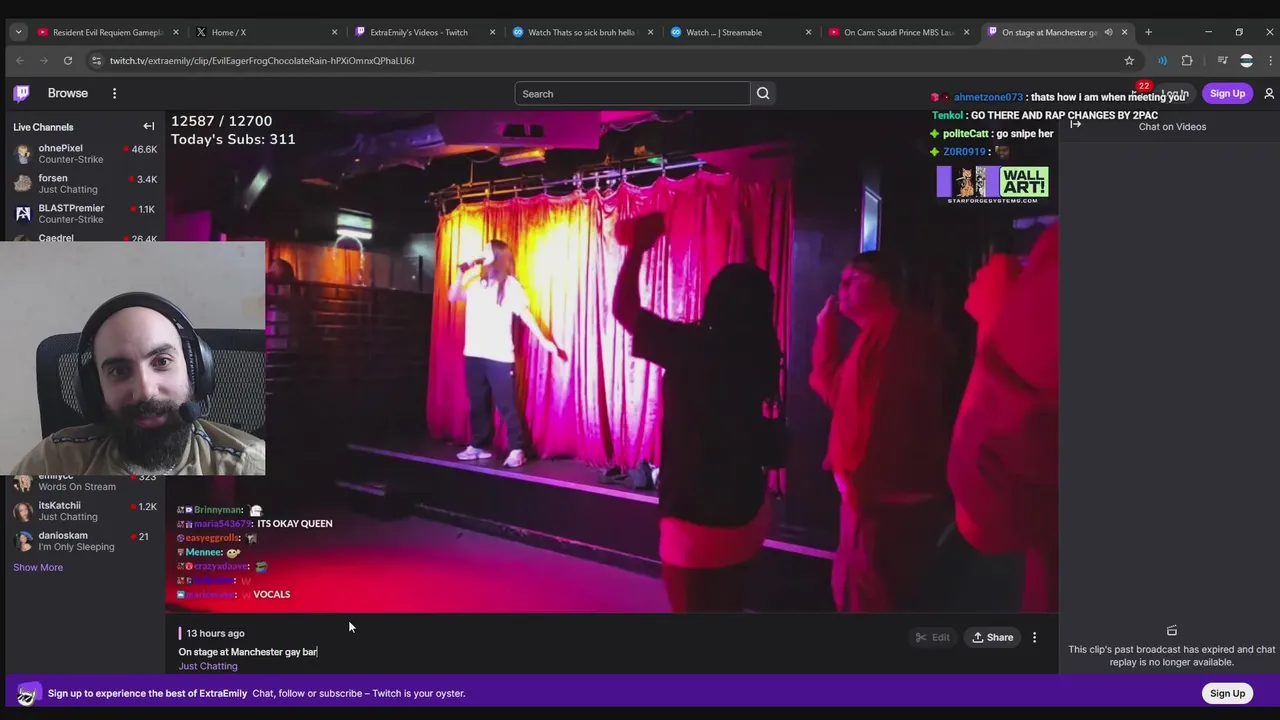Screen dimensions: 1280x720
Task: Click the browser address bar URL
Action: [x=262, y=60]
